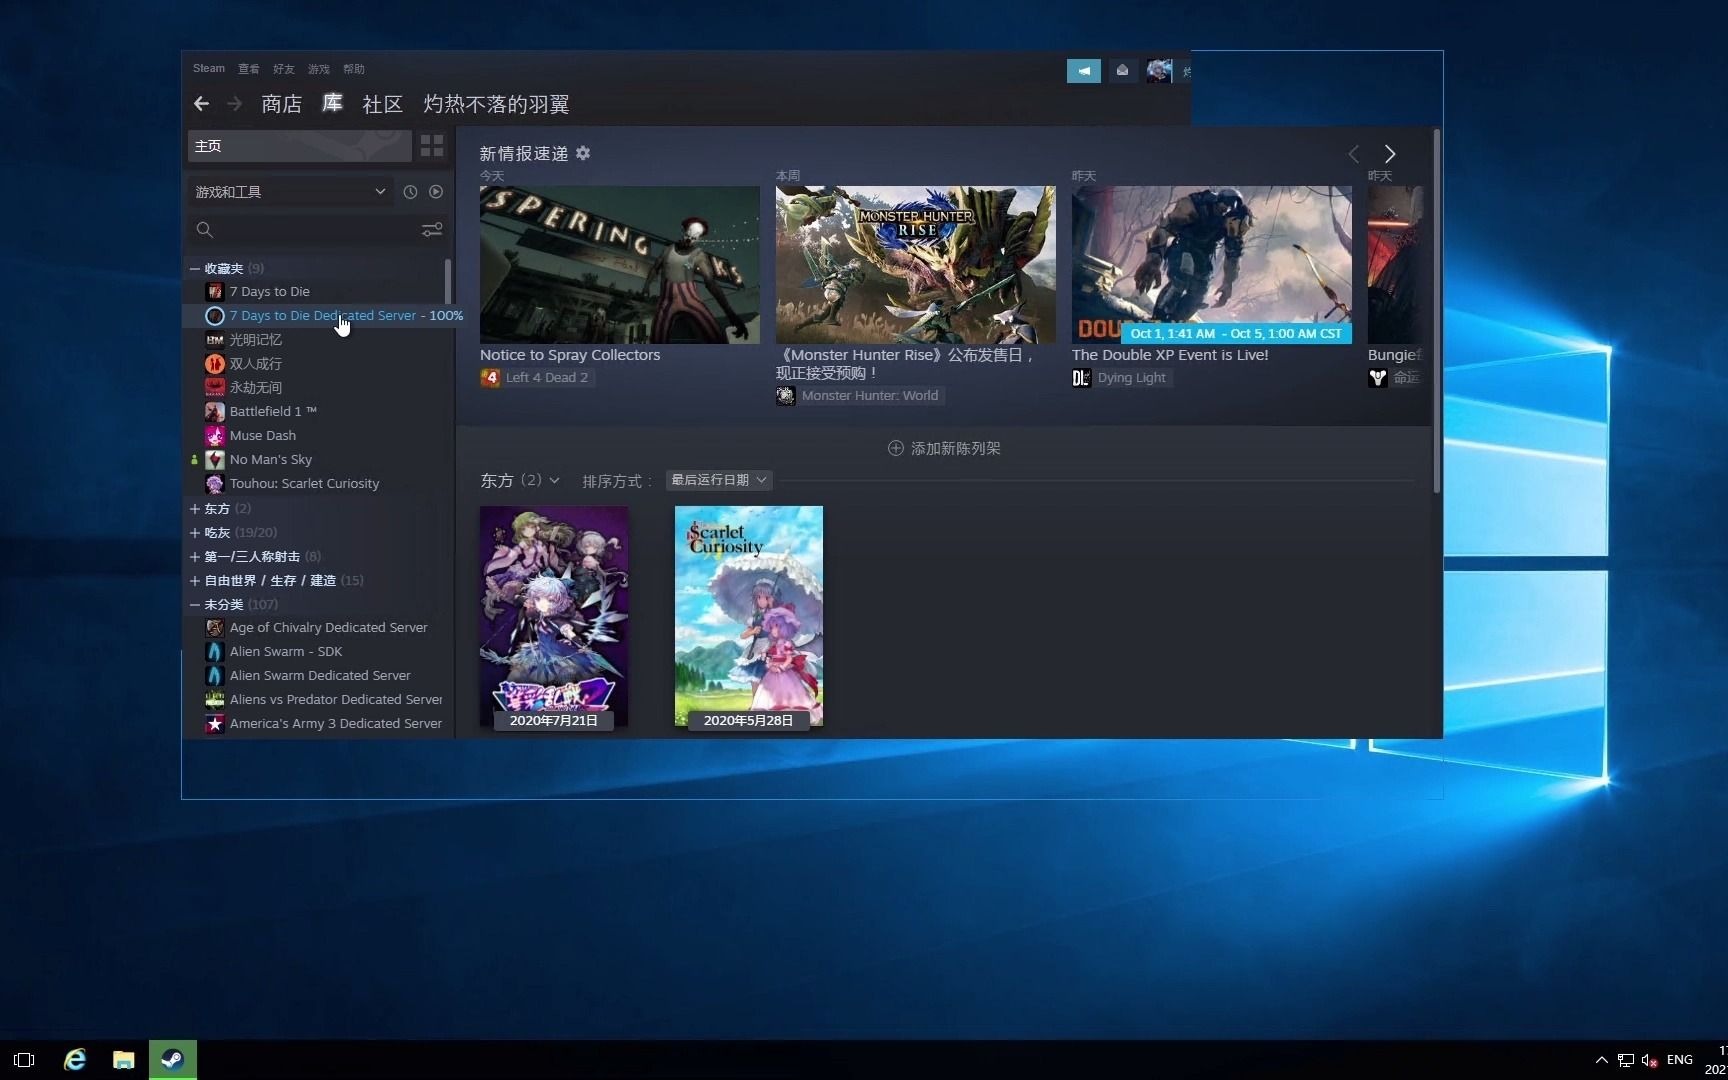Screen dimensions: 1728x1080
Task: Switch to grid collections view icon
Action: (x=432, y=146)
